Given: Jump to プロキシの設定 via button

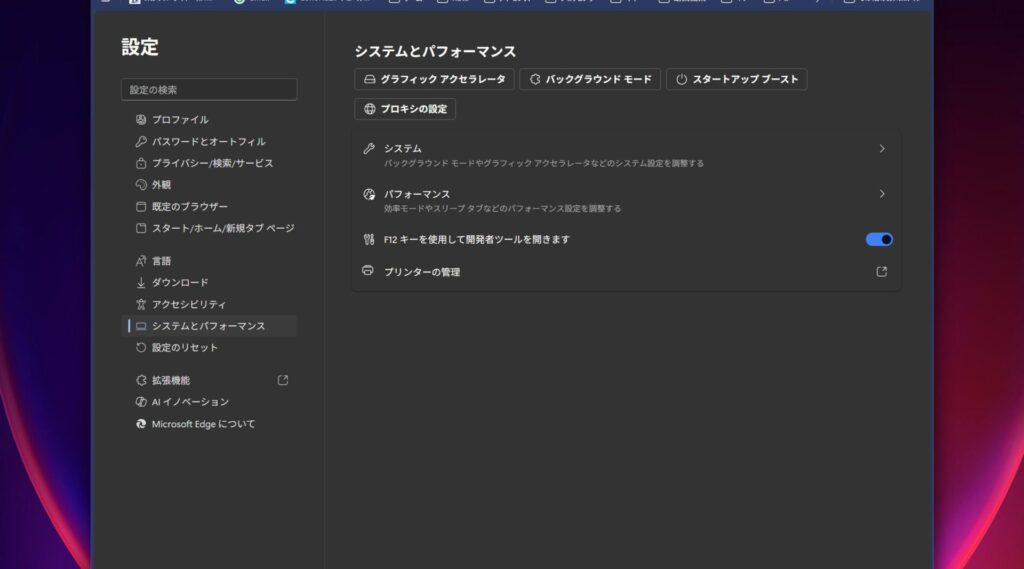Looking at the screenshot, I should coord(405,109).
